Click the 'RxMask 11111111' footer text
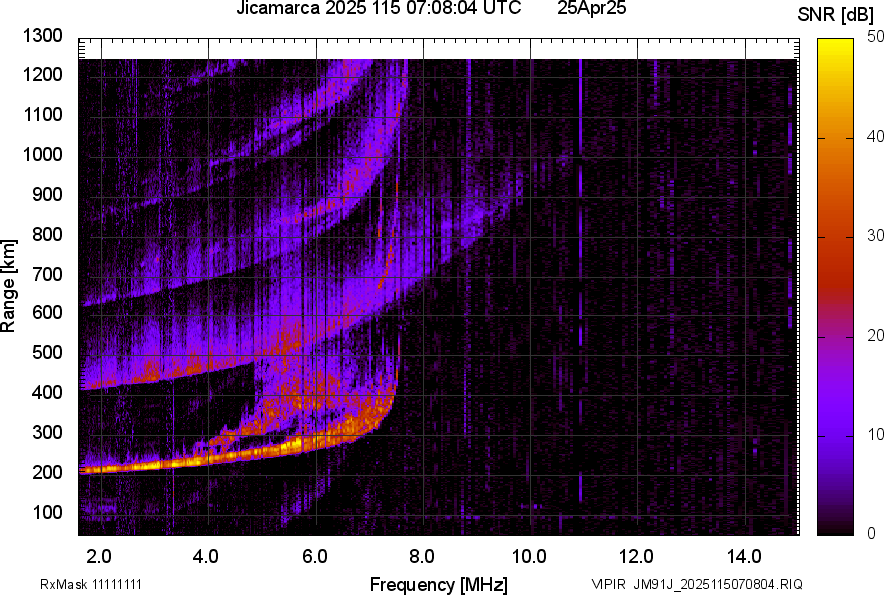The width and height of the screenshot is (884, 595). pyautogui.click(x=91, y=584)
